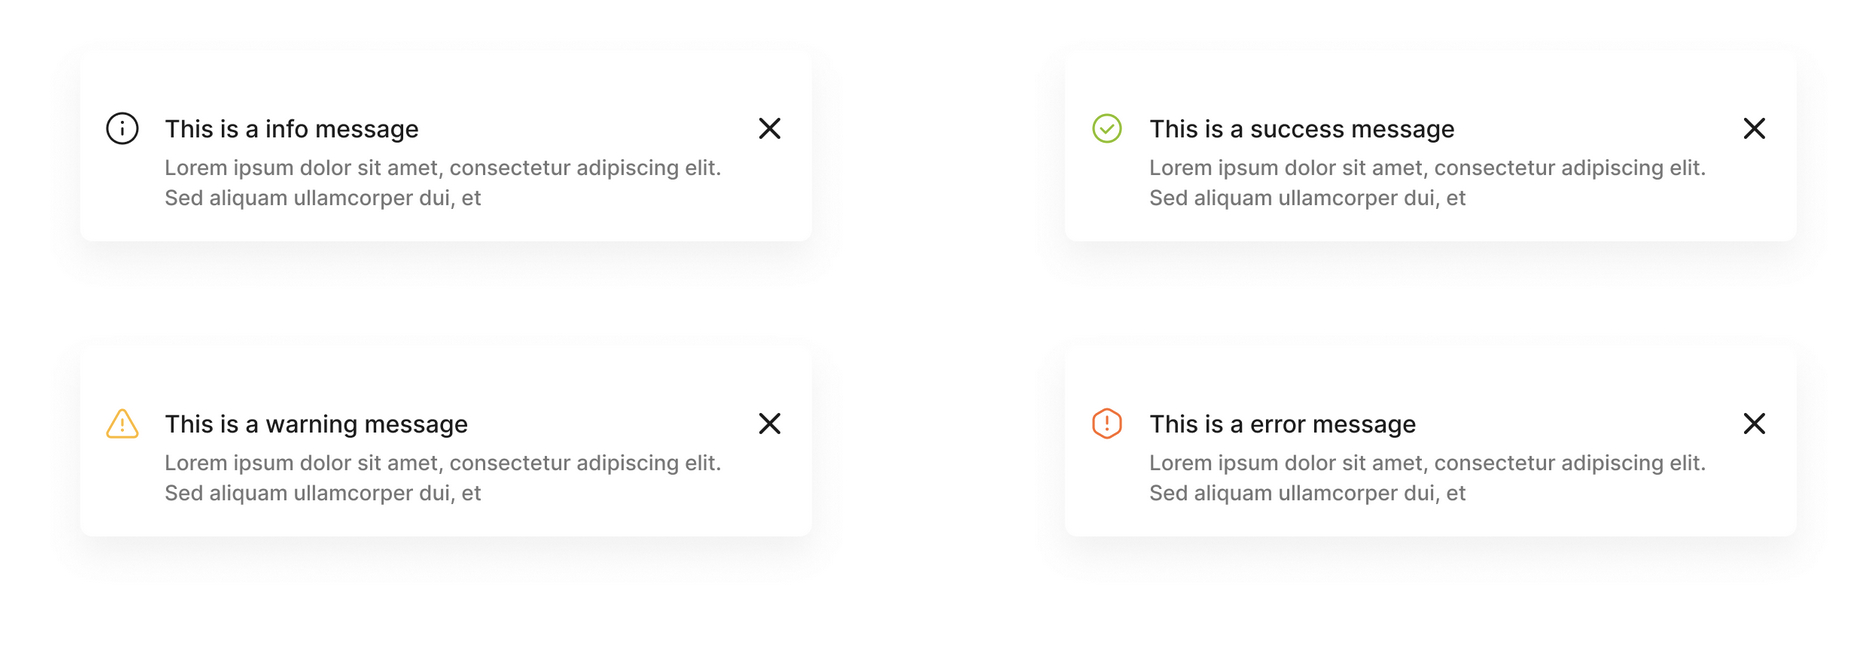
Task: Click the orange error hexagon icon
Action: (x=1107, y=424)
